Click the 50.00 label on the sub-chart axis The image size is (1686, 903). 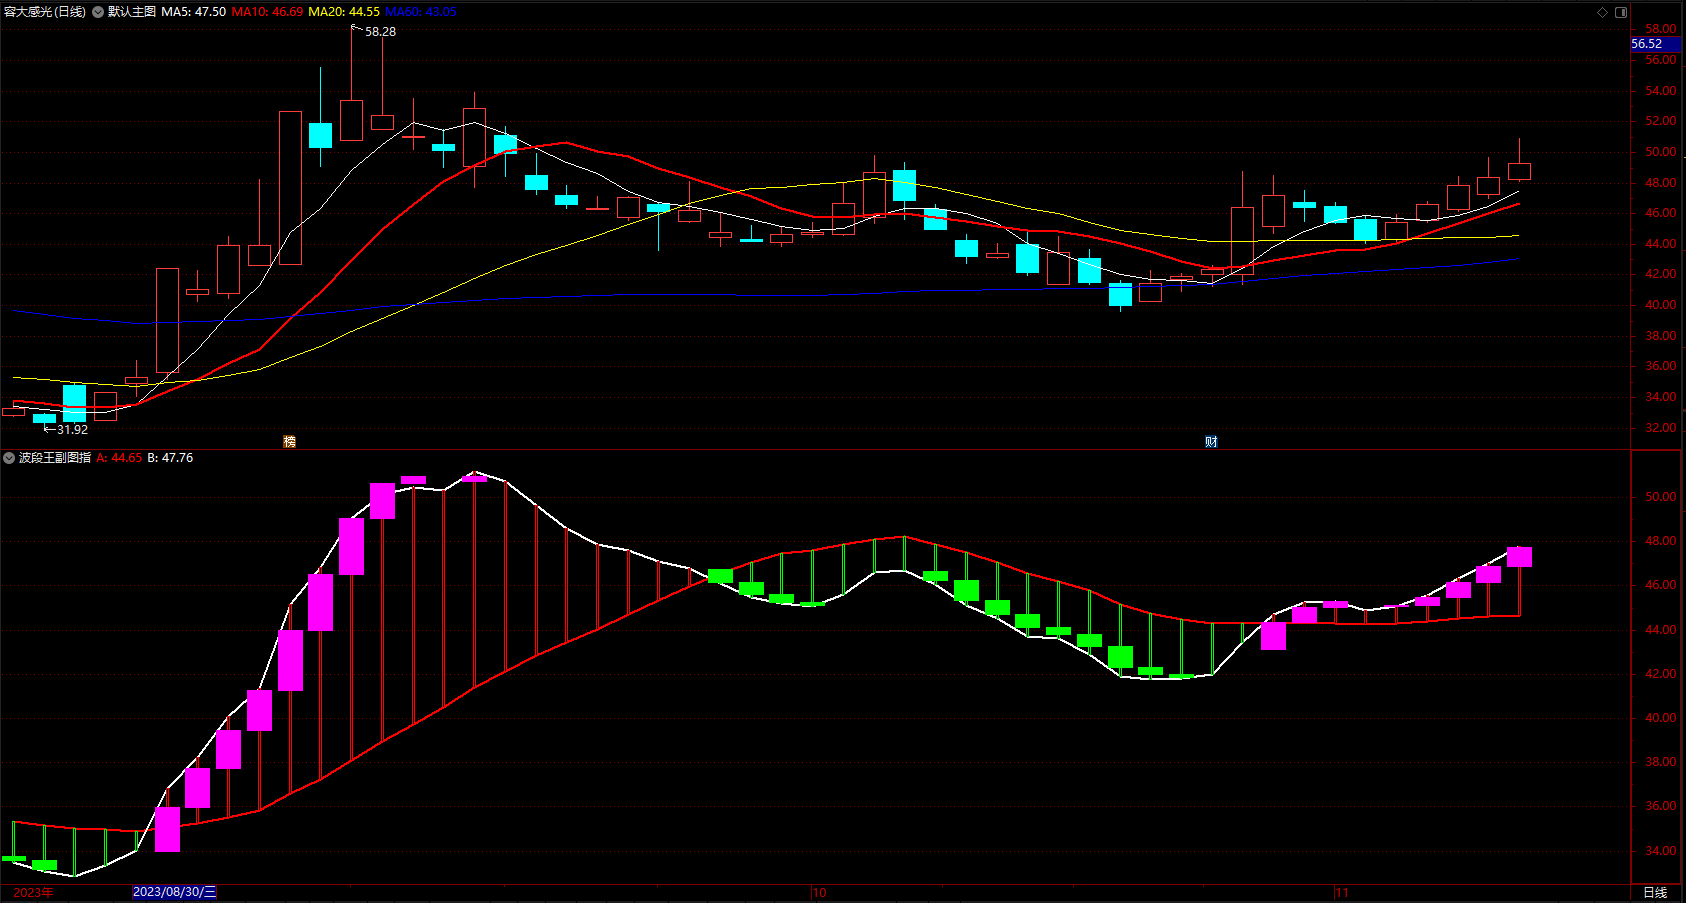coord(1660,497)
